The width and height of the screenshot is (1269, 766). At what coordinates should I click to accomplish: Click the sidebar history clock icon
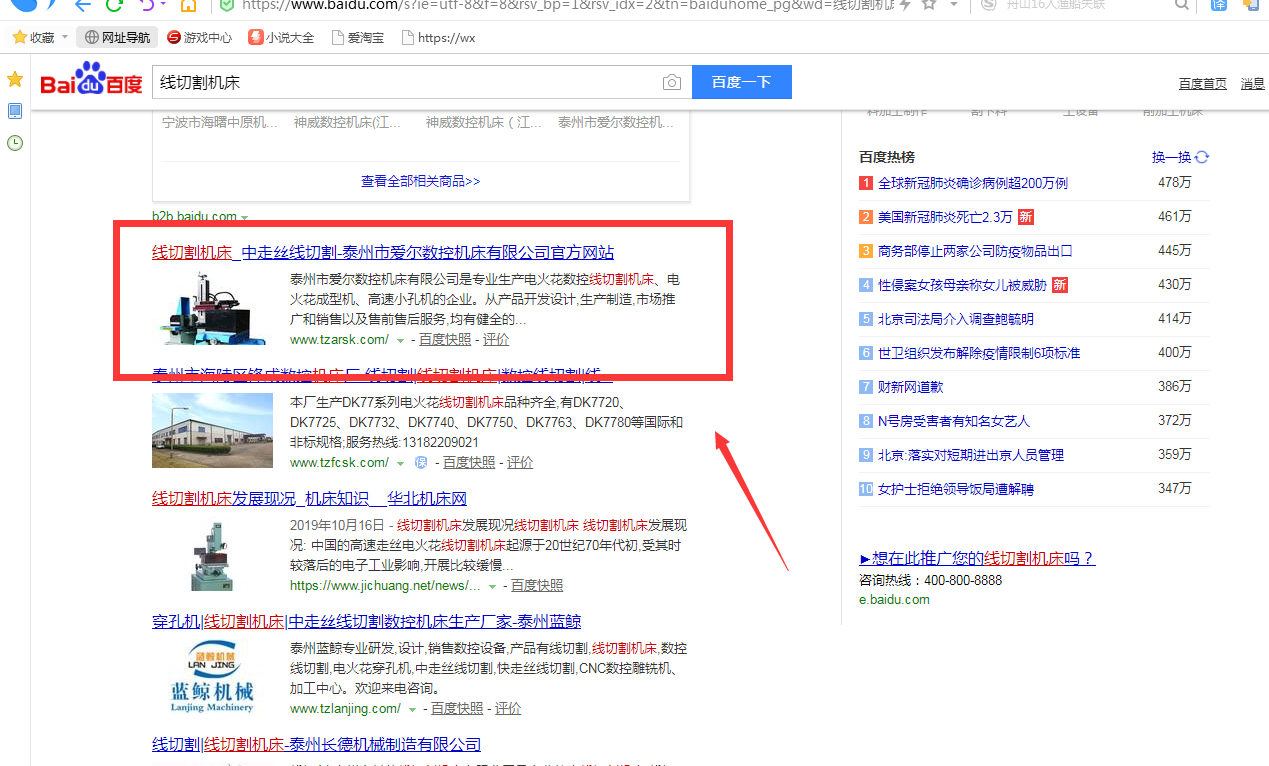click(x=15, y=143)
